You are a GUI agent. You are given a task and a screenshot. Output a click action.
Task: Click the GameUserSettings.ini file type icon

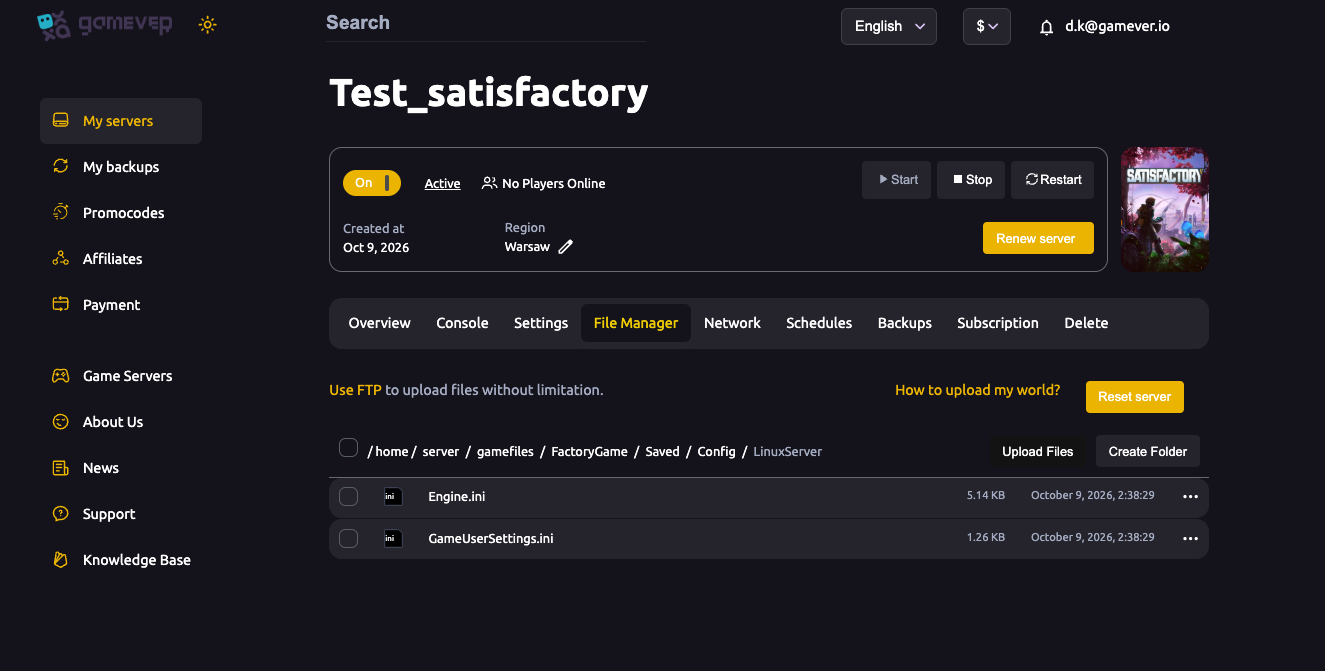393,538
